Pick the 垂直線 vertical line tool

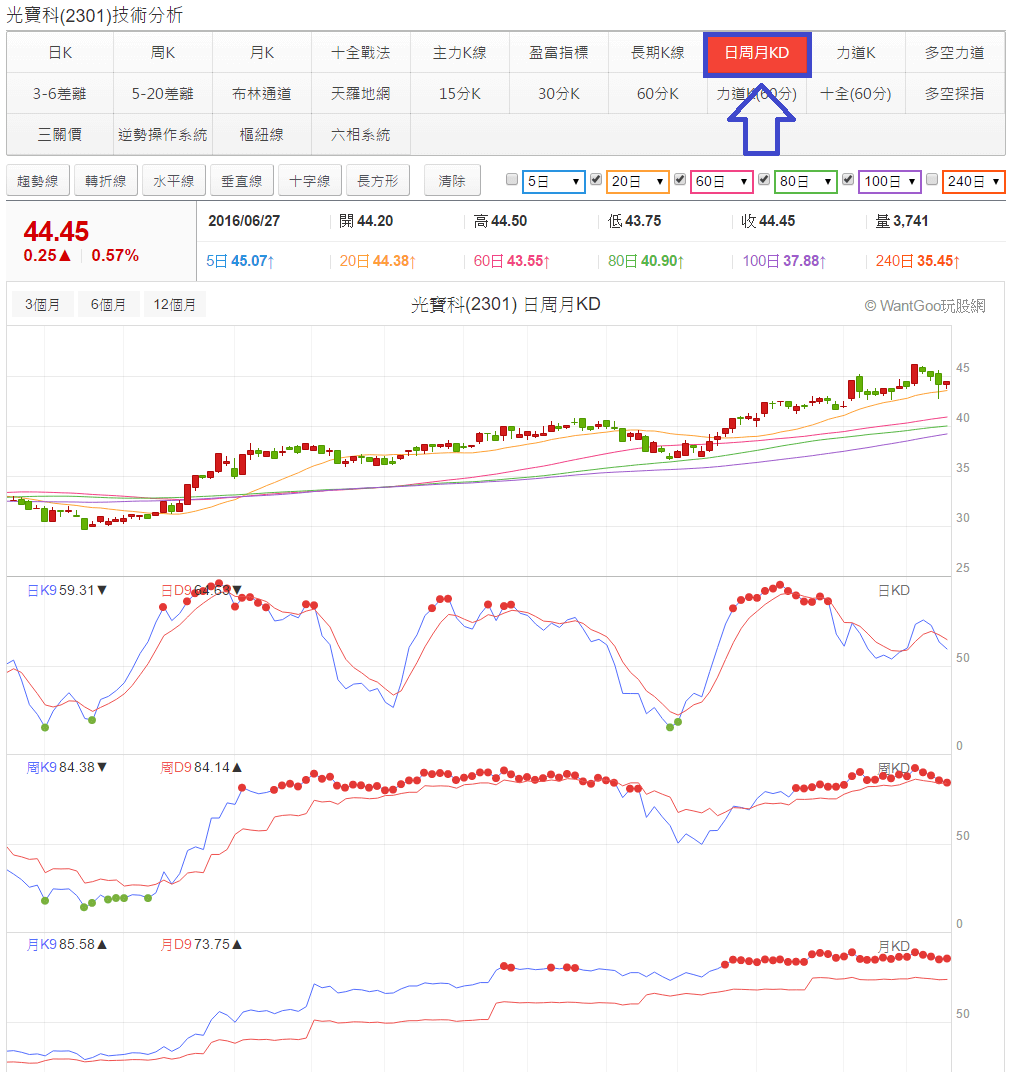(x=241, y=181)
